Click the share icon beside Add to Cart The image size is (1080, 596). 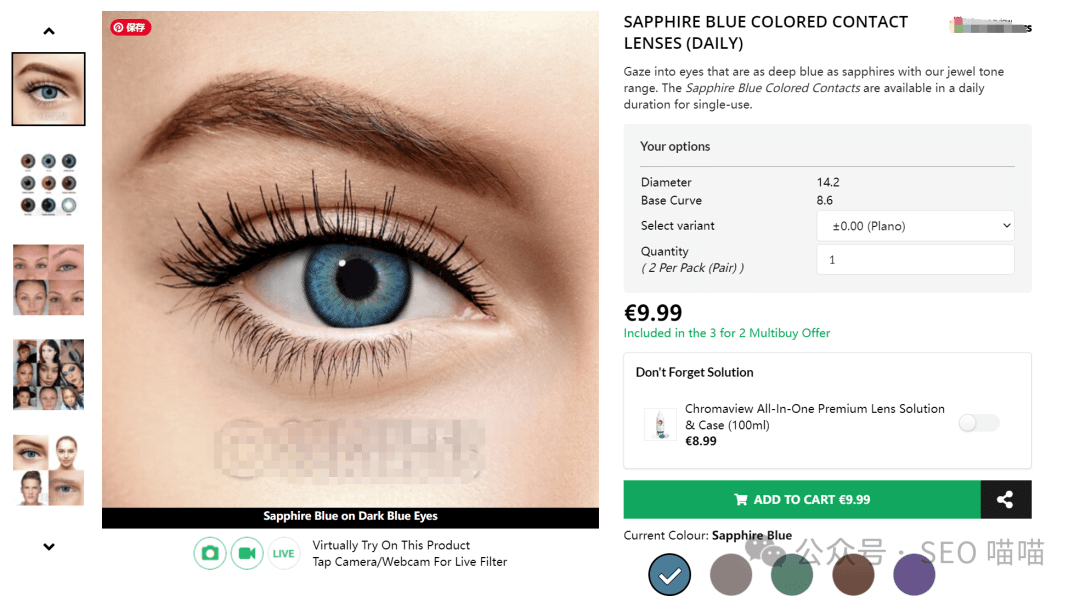click(1006, 500)
